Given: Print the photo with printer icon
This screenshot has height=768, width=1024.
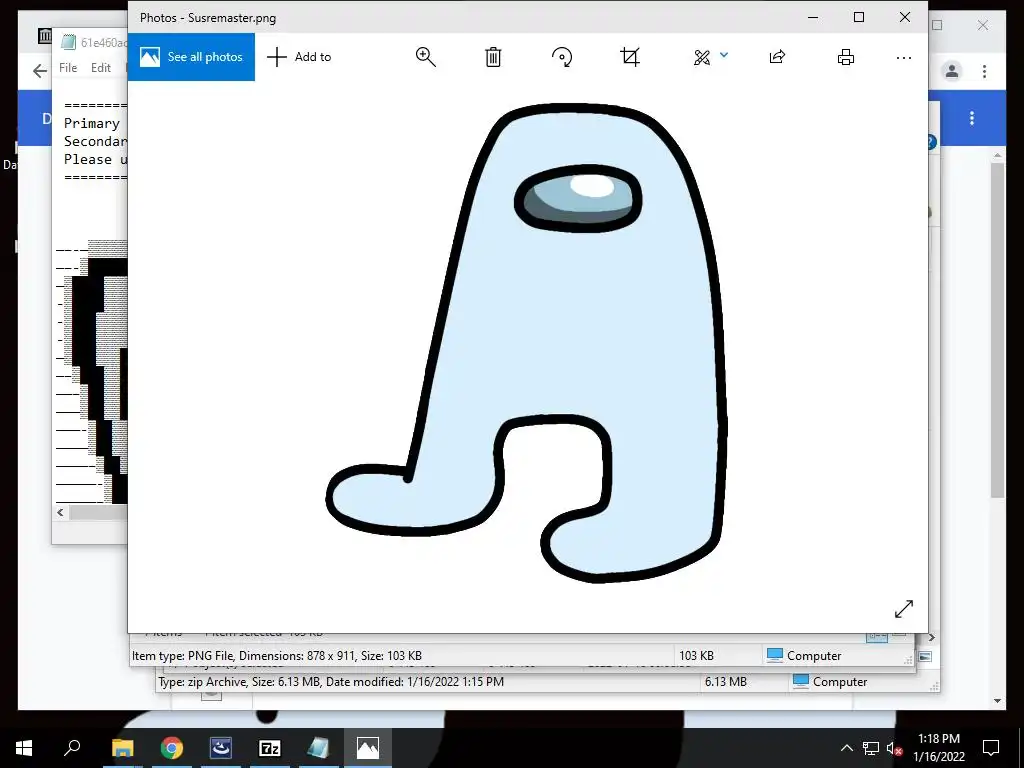Looking at the screenshot, I should [x=846, y=57].
